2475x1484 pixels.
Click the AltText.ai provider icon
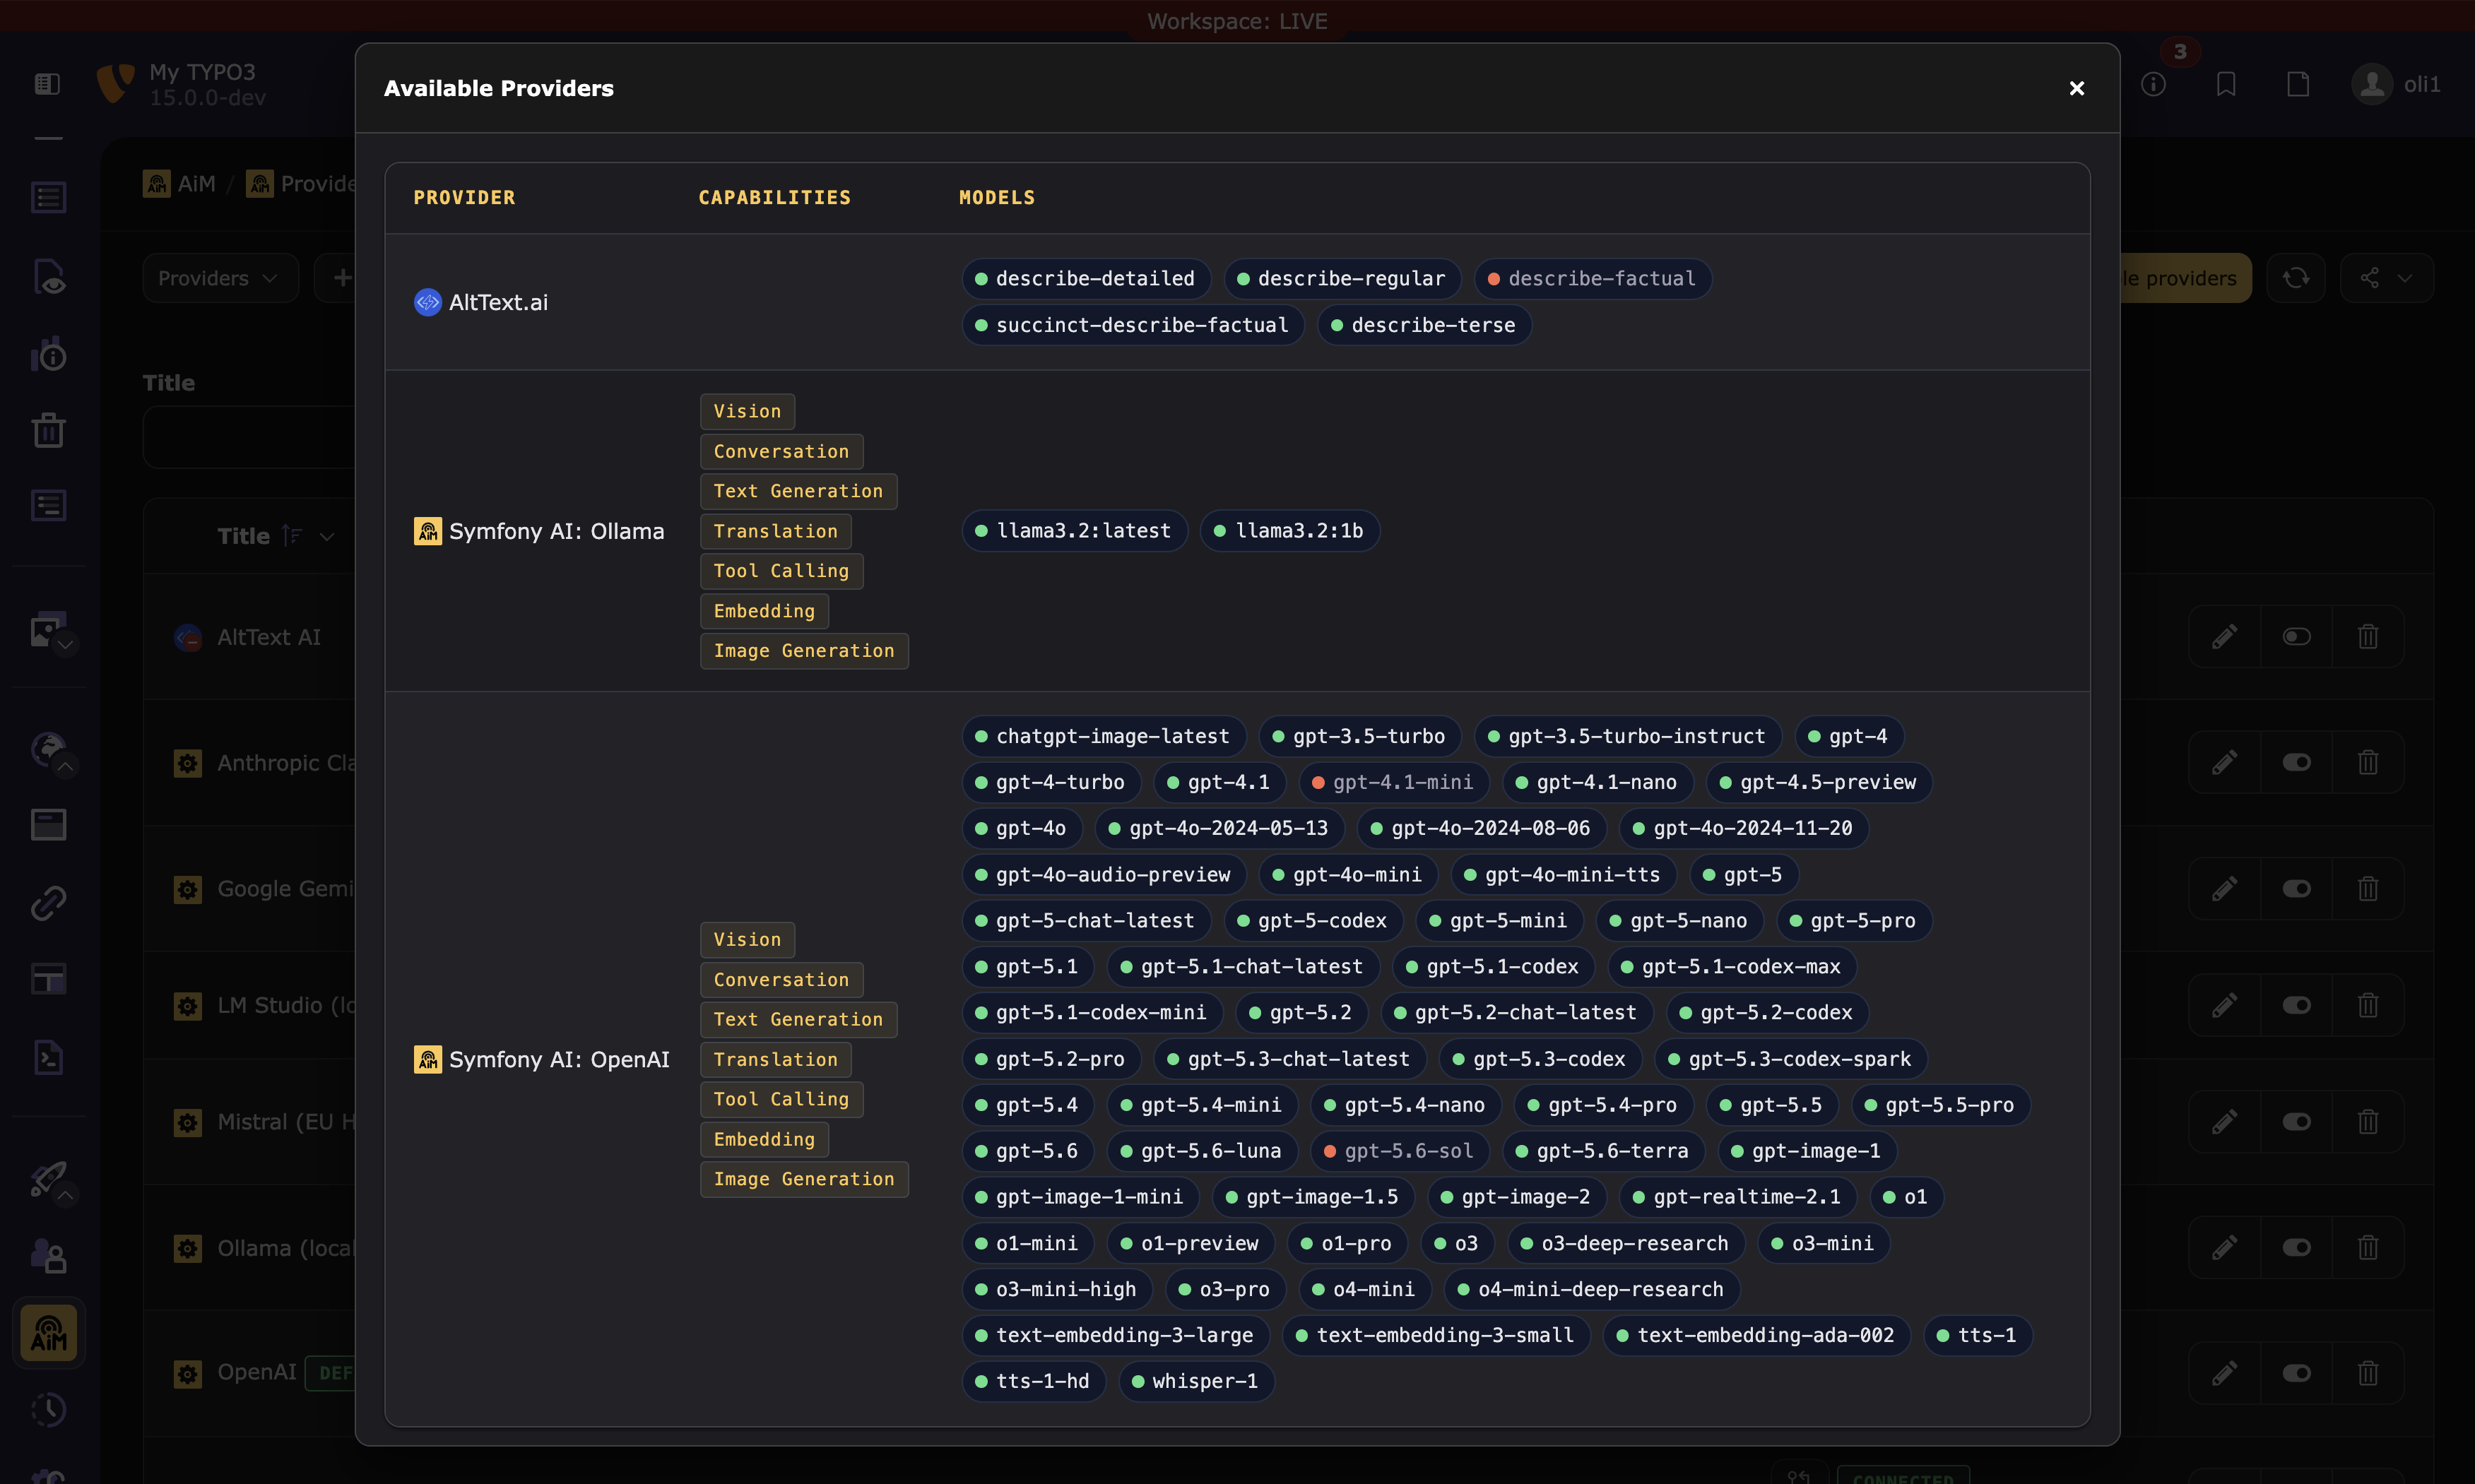pyautogui.click(x=427, y=302)
